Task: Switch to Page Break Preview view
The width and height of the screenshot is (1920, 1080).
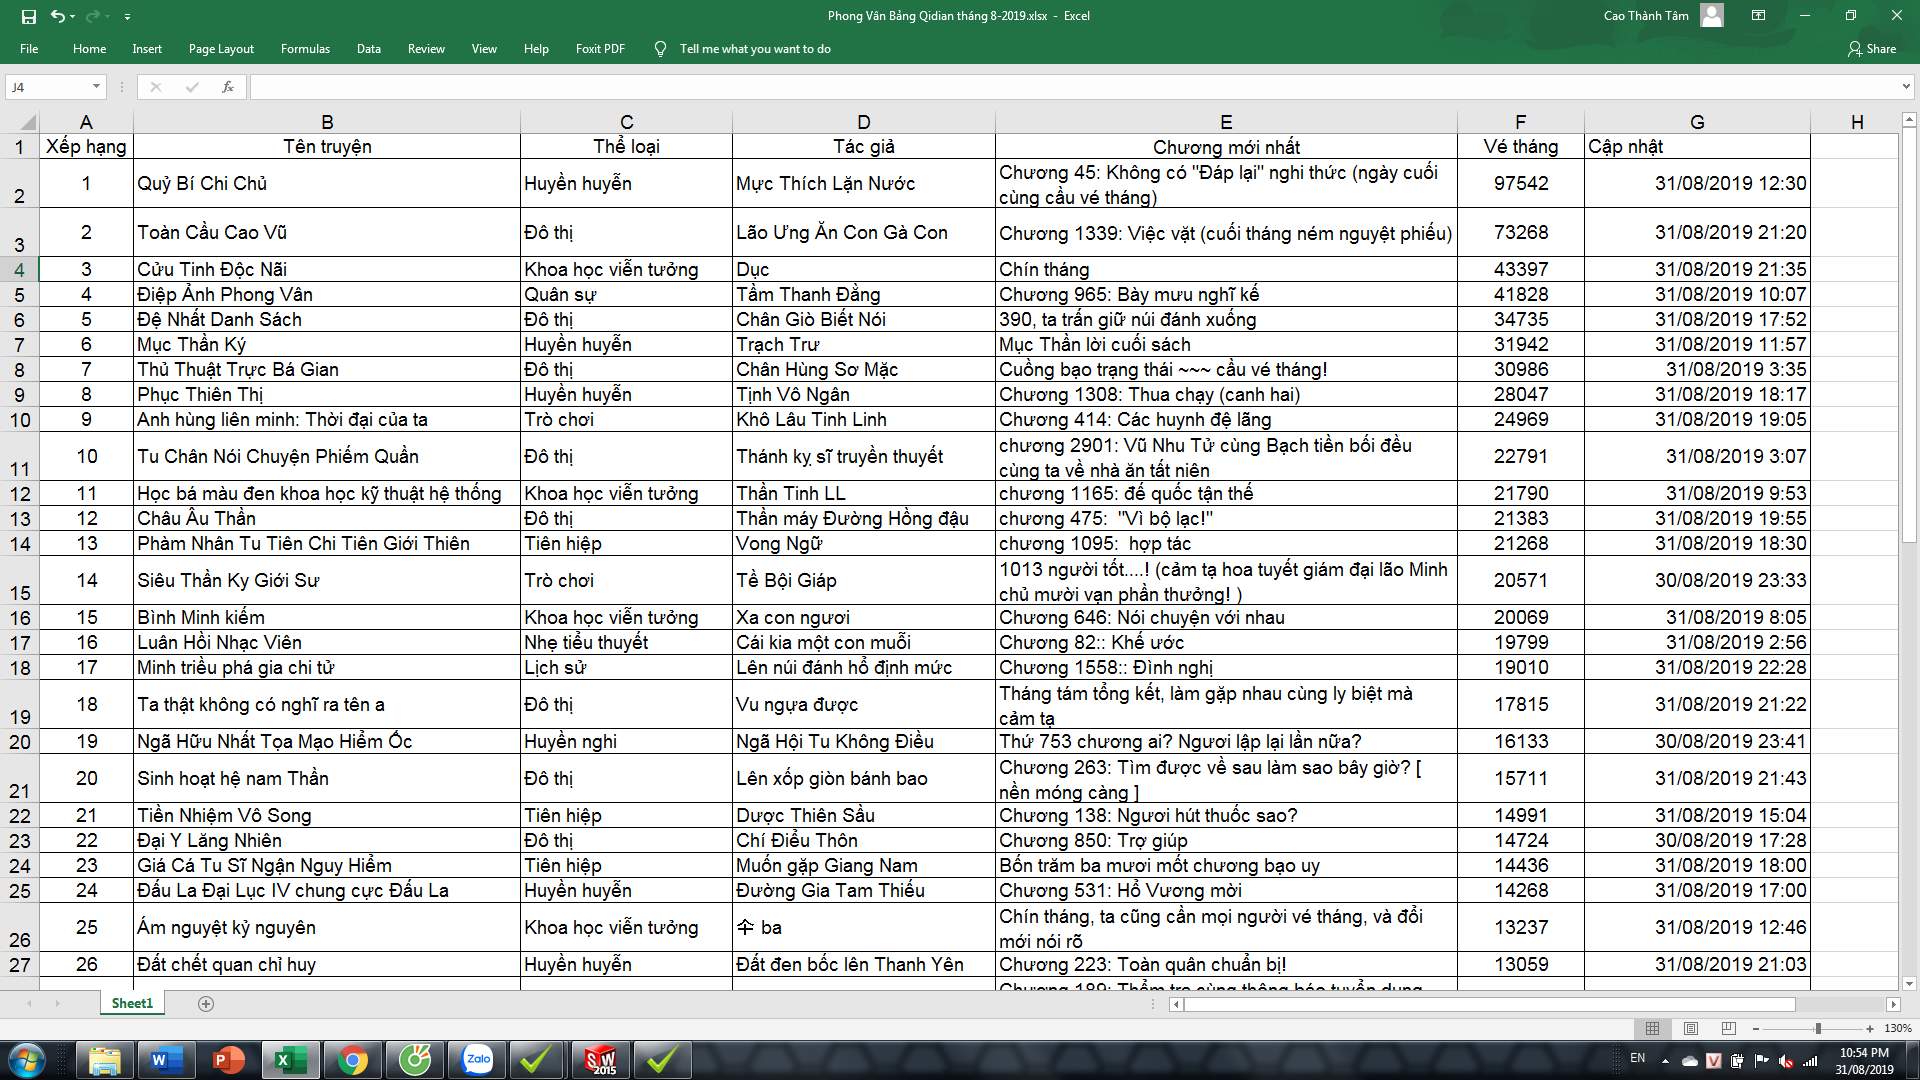Action: pos(1729,1028)
